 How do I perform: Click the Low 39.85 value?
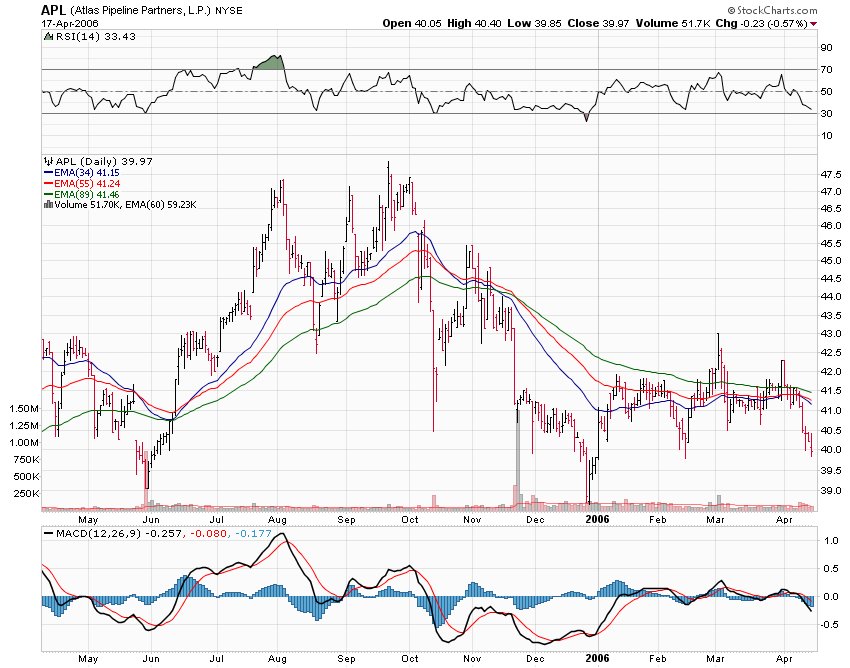point(534,23)
